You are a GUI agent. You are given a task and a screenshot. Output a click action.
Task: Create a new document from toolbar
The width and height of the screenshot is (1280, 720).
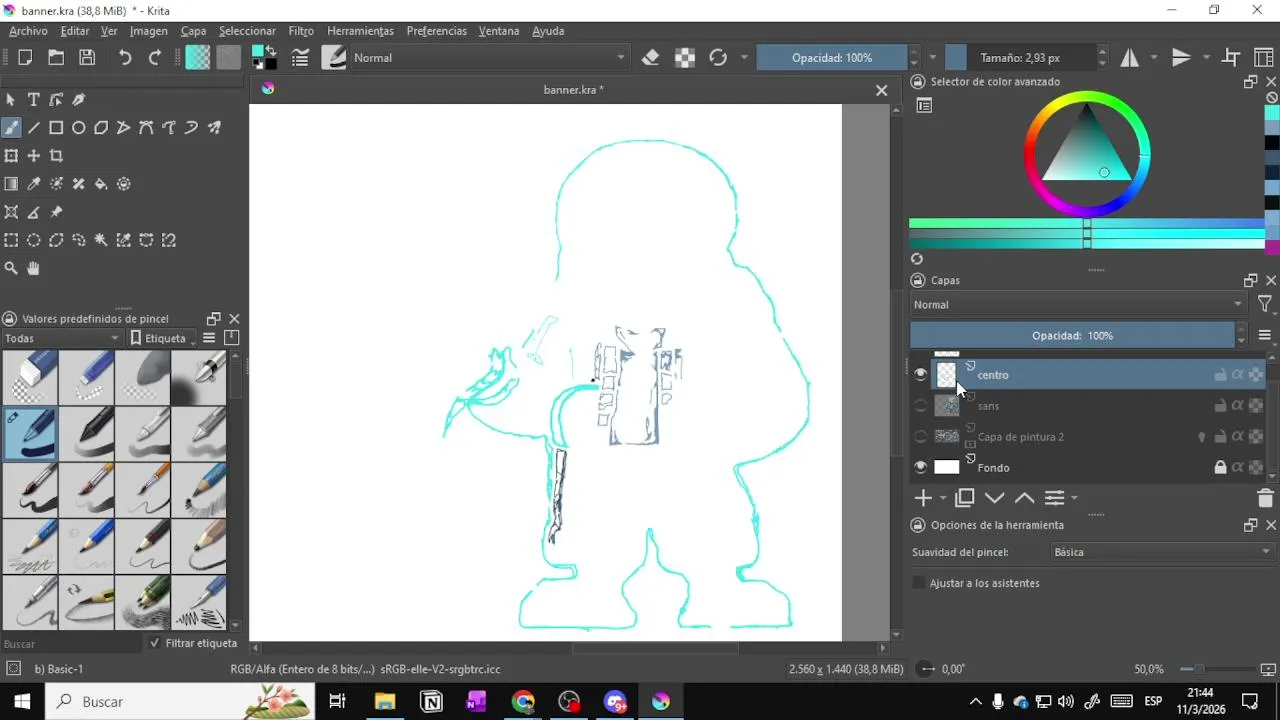(25, 57)
